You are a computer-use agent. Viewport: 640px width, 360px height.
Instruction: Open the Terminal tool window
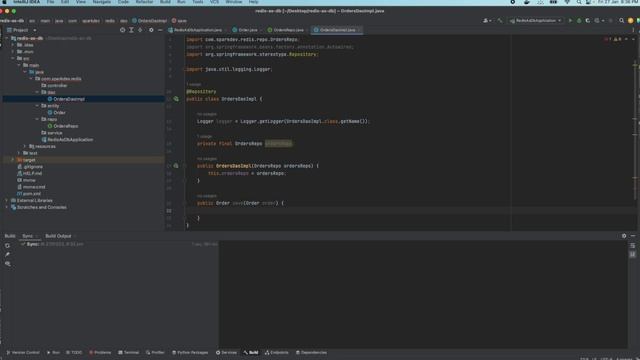pos(129,352)
